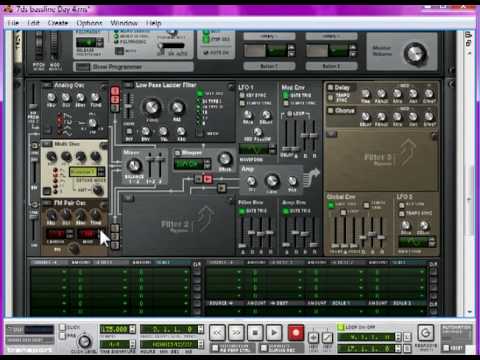This screenshot has width=480, height=360.
Task: Click the Show Programmer button
Action: click(82, 67)
